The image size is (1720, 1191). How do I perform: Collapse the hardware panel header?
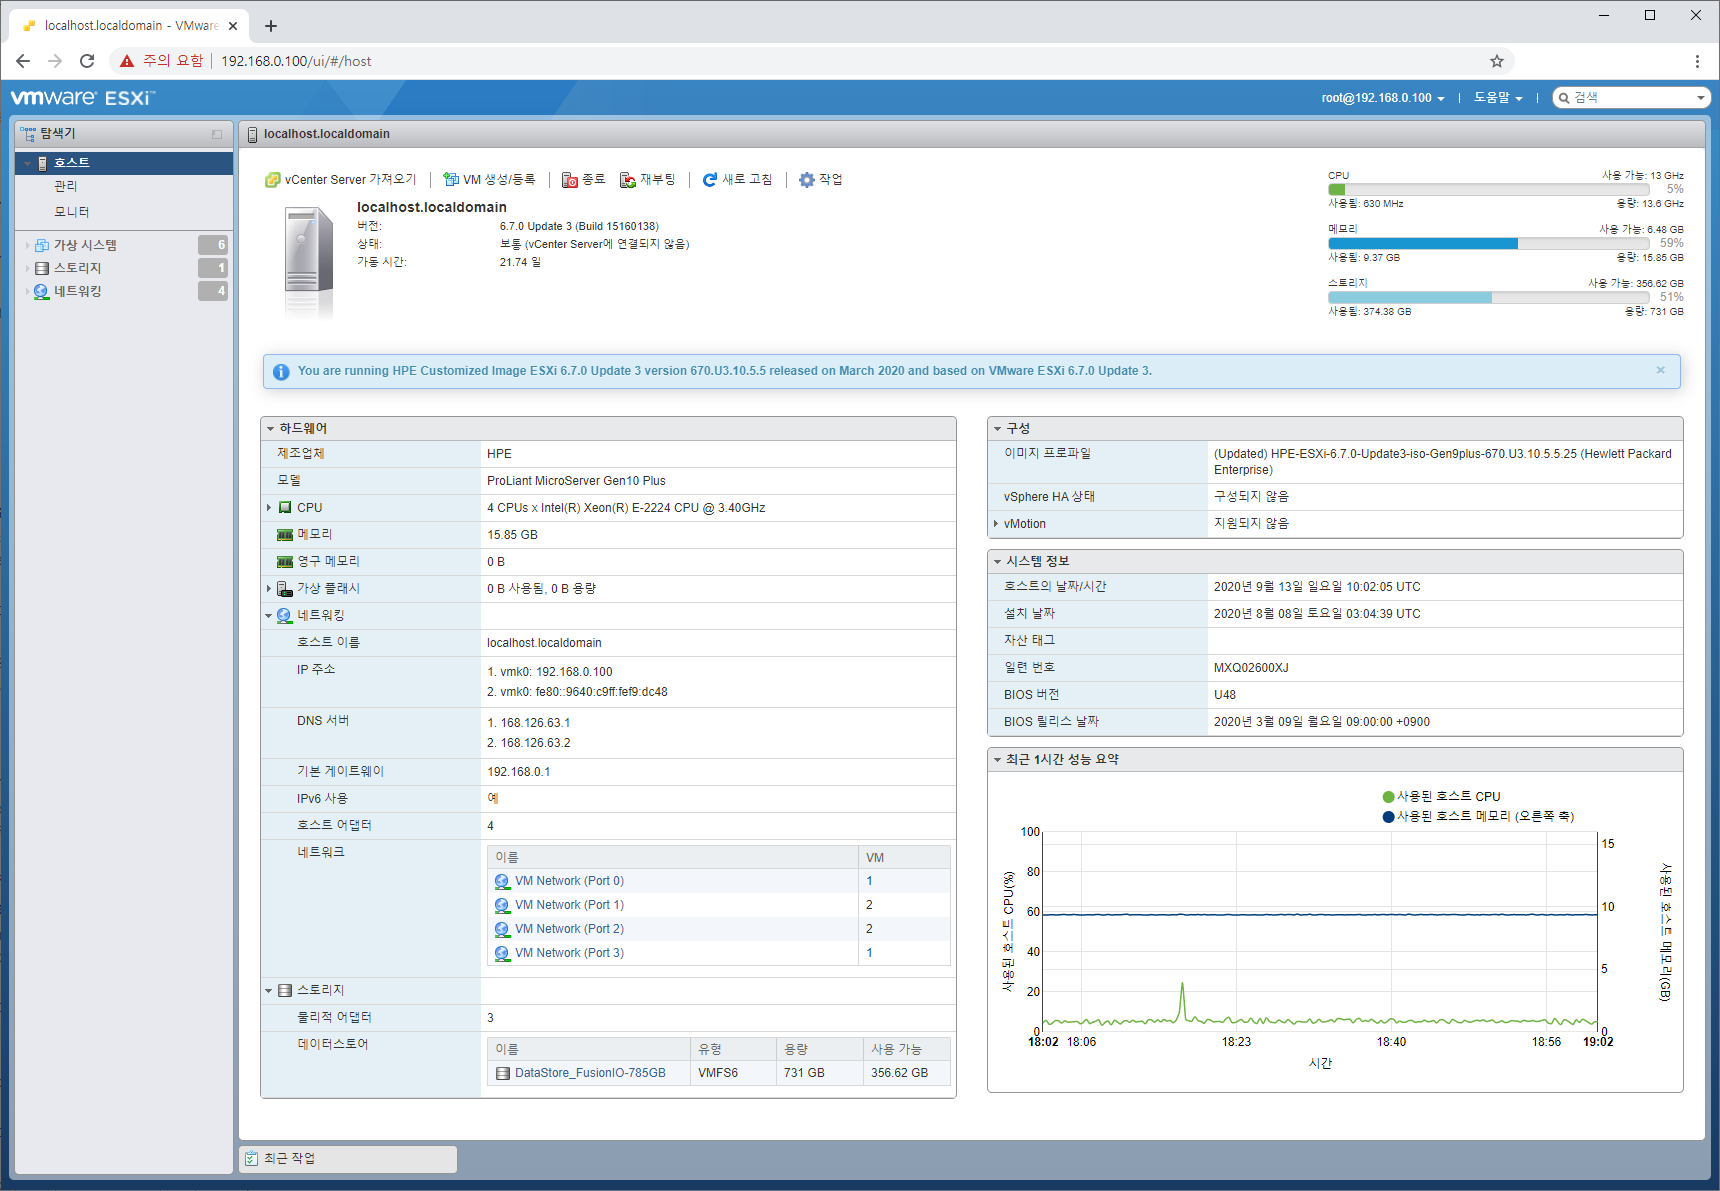pyautogui.click(x=270, y=429)
